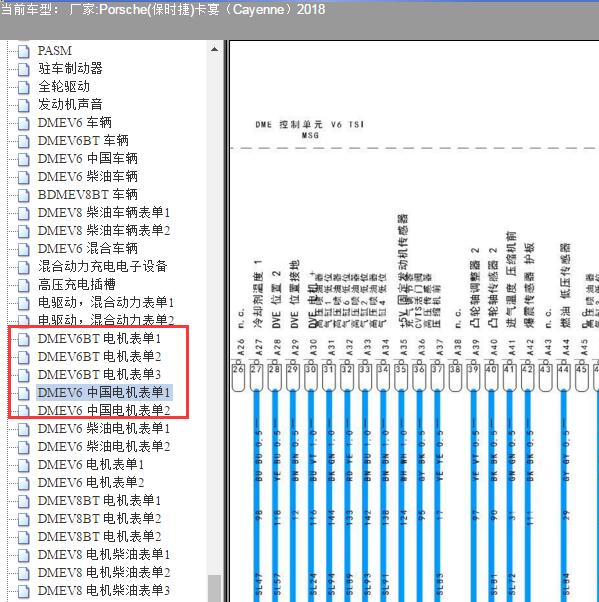Click document icon beside PASM
This screenshot has height=602, width=599.
23,51
